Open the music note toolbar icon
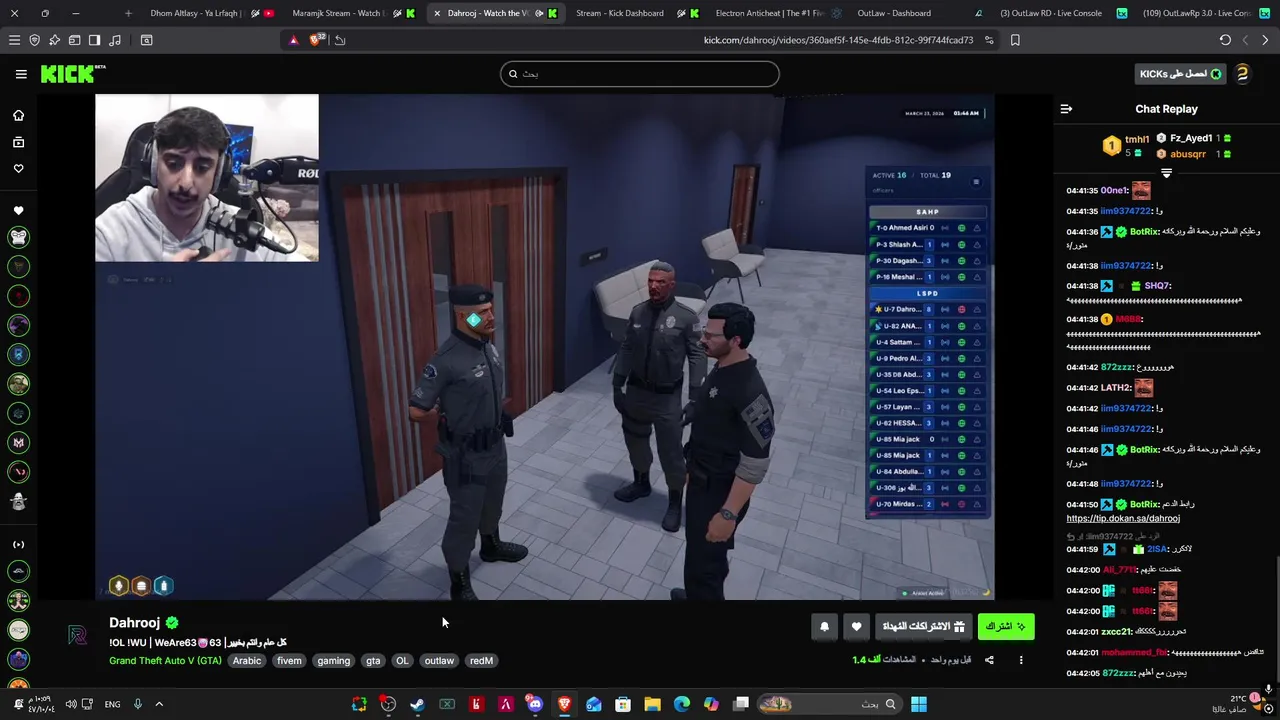This screenshot has height=720, width=1280. (114, 40)
